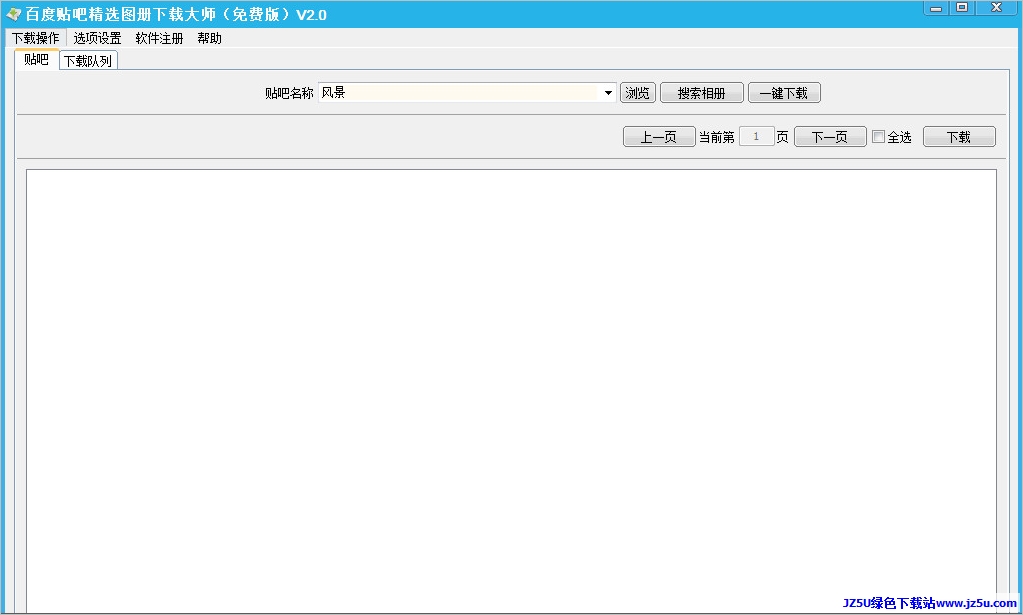This screenshot has height=615, width=1023.
Task: Open the 帮助 menu
Action: click(209, 38)
